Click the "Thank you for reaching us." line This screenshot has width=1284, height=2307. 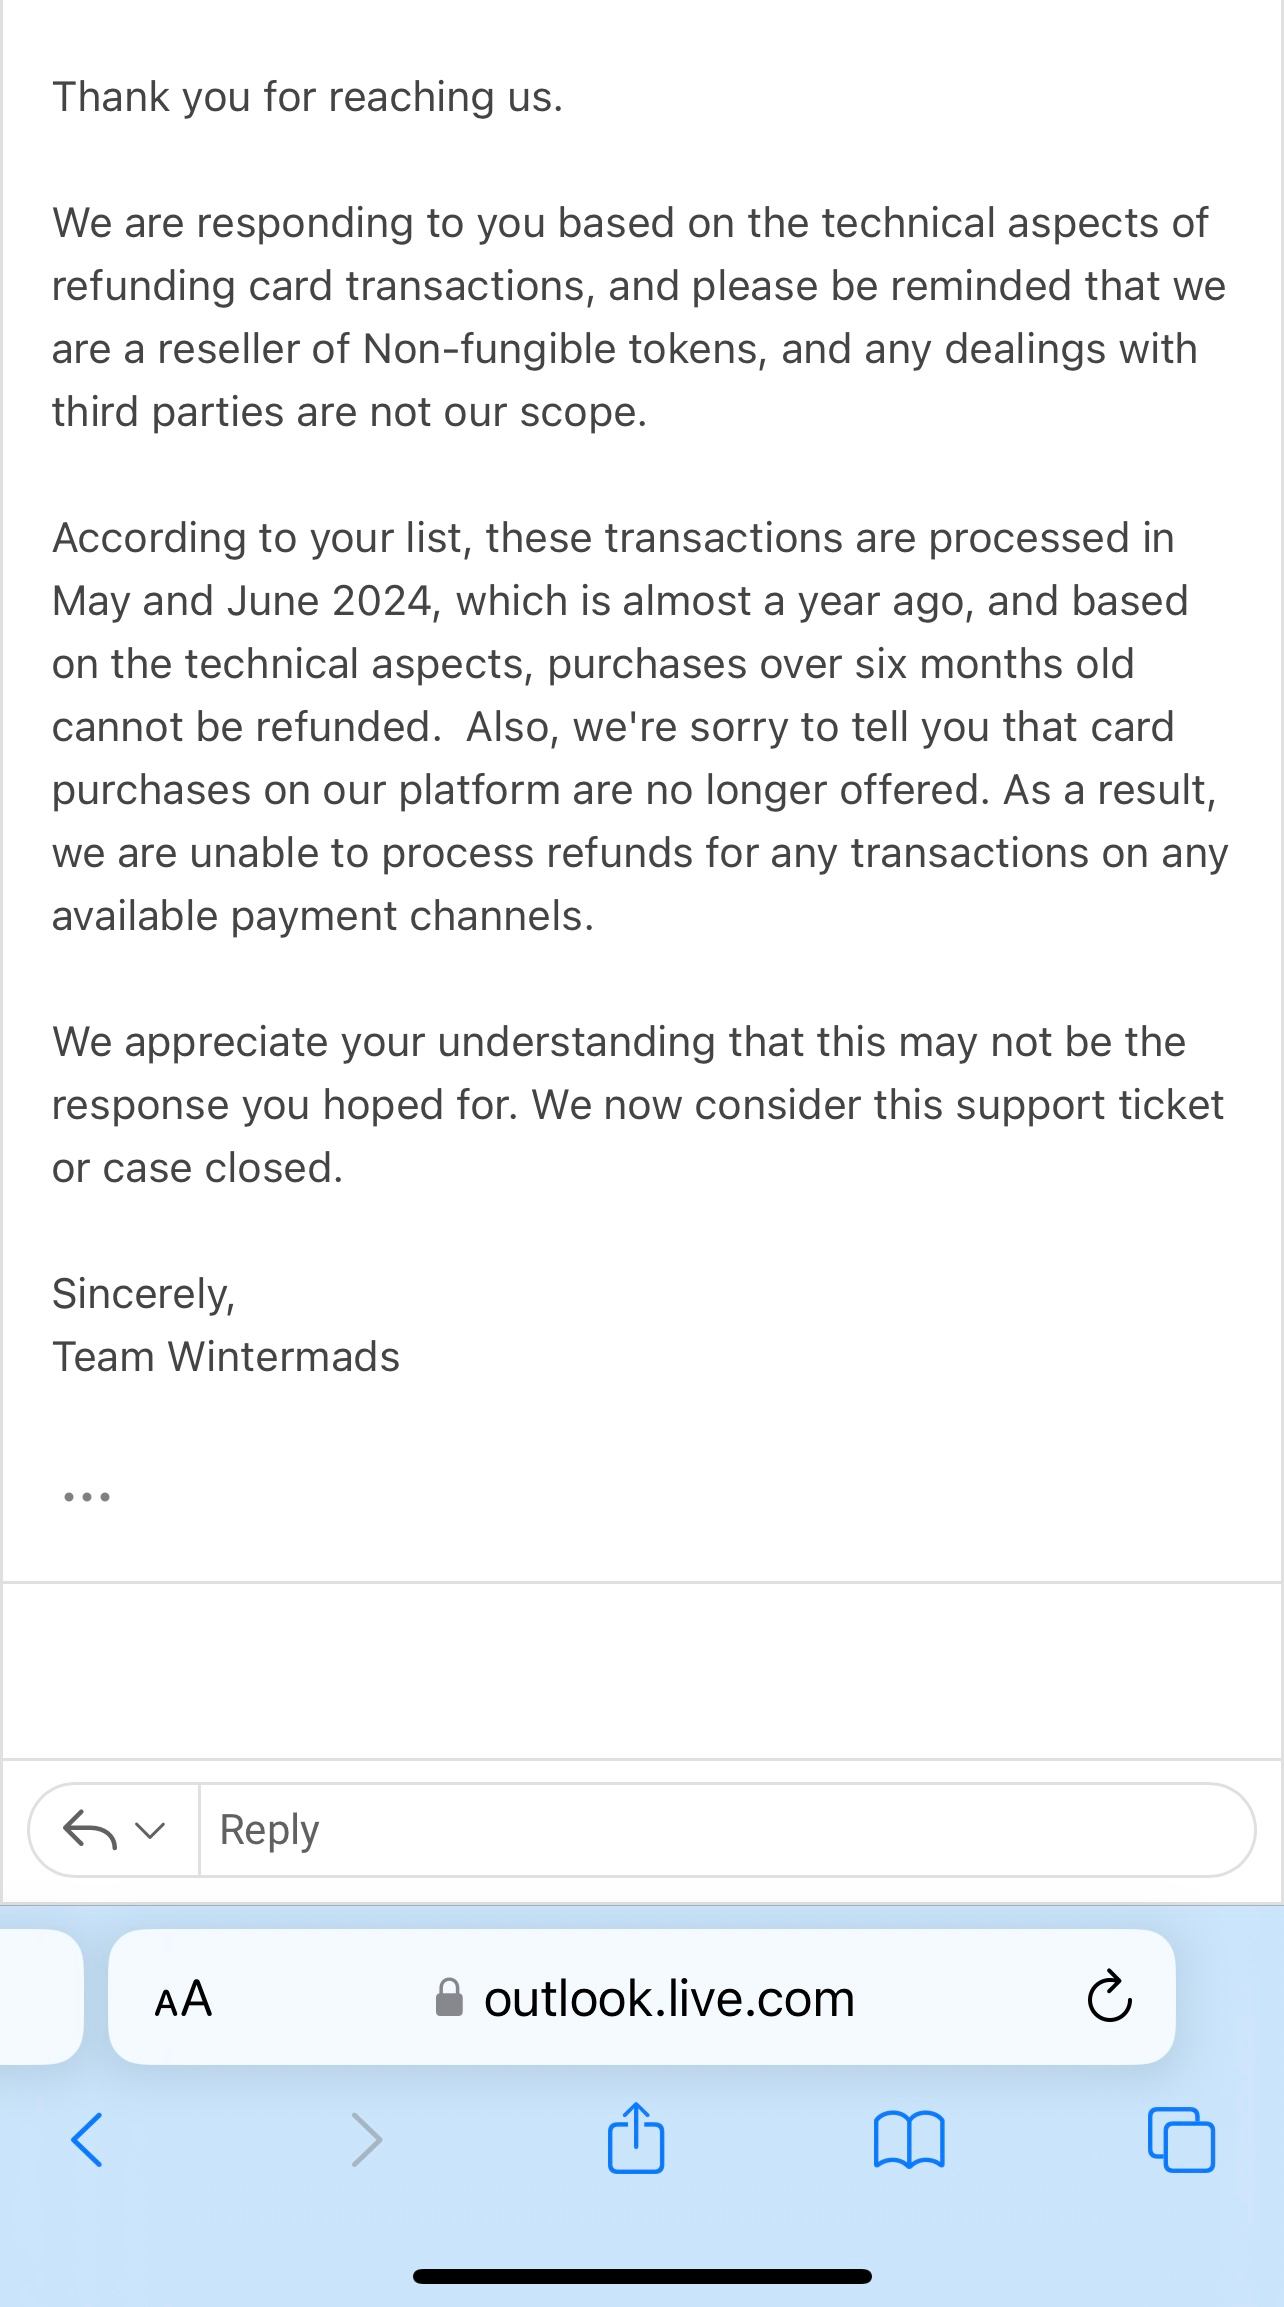click(x=307, y=97)
